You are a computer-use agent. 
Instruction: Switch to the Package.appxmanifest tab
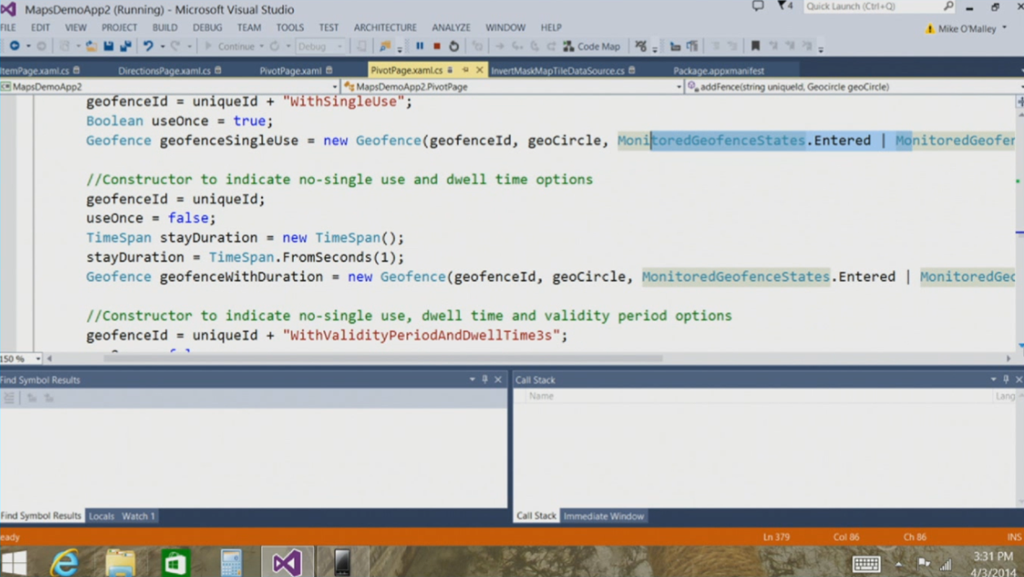tap(718, 70)
